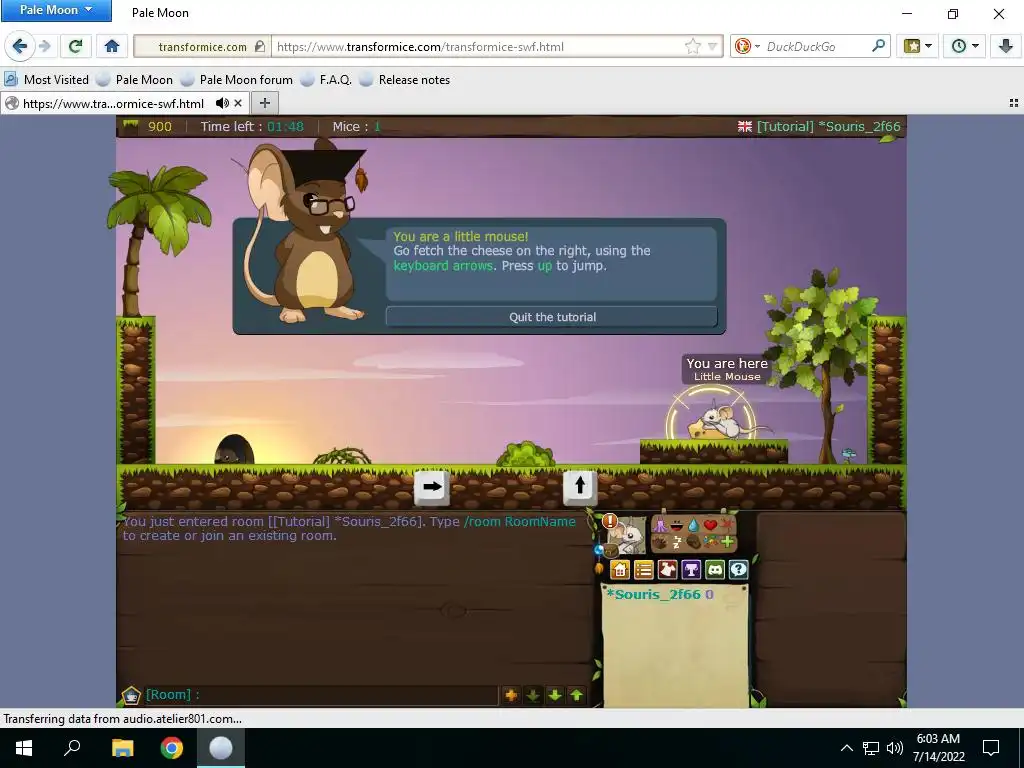Screen dimensions: 1024x768
Task: Click the facepalm brown fist emote
Action: point(694,541)
